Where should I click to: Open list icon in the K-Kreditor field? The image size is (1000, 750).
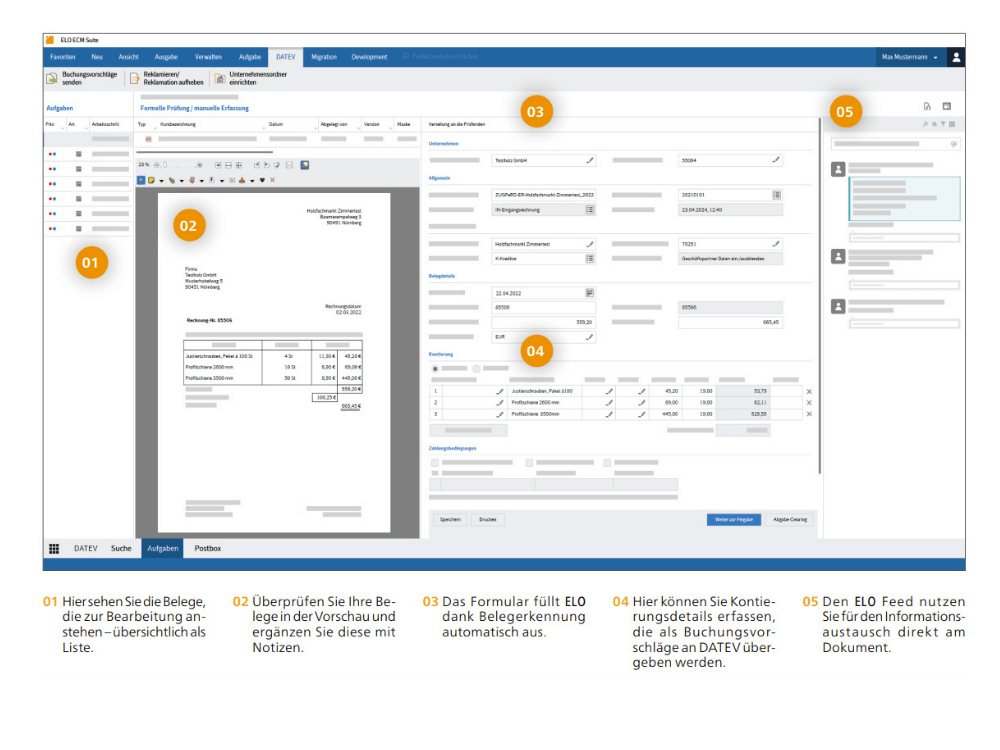(590, 258)
